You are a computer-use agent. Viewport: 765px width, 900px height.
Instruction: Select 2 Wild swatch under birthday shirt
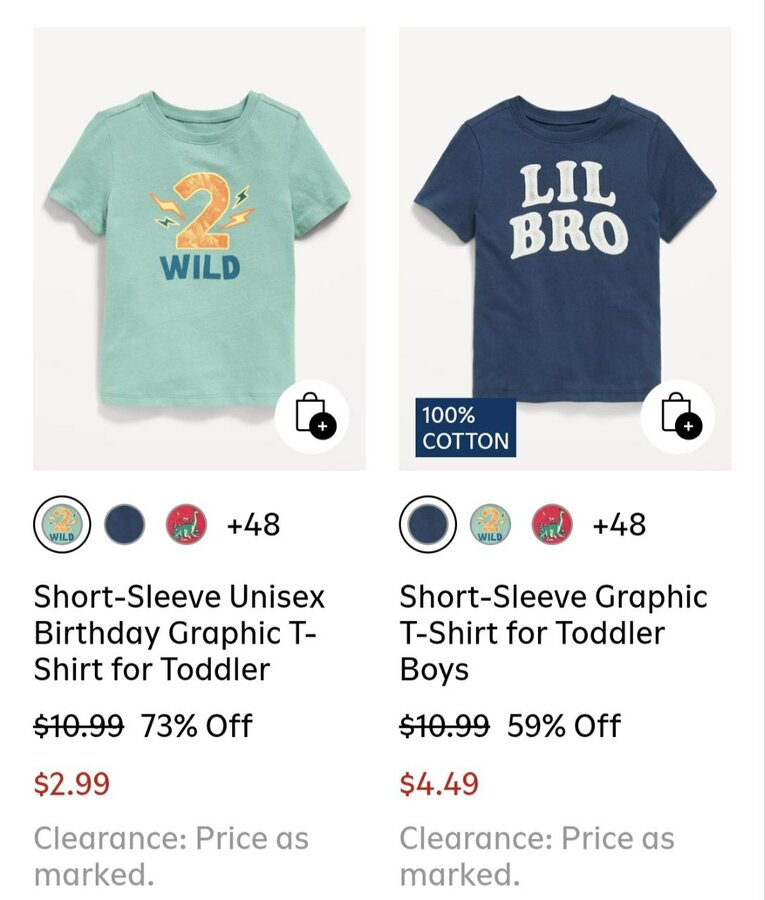pyautogui.click(x=62, y=523)
